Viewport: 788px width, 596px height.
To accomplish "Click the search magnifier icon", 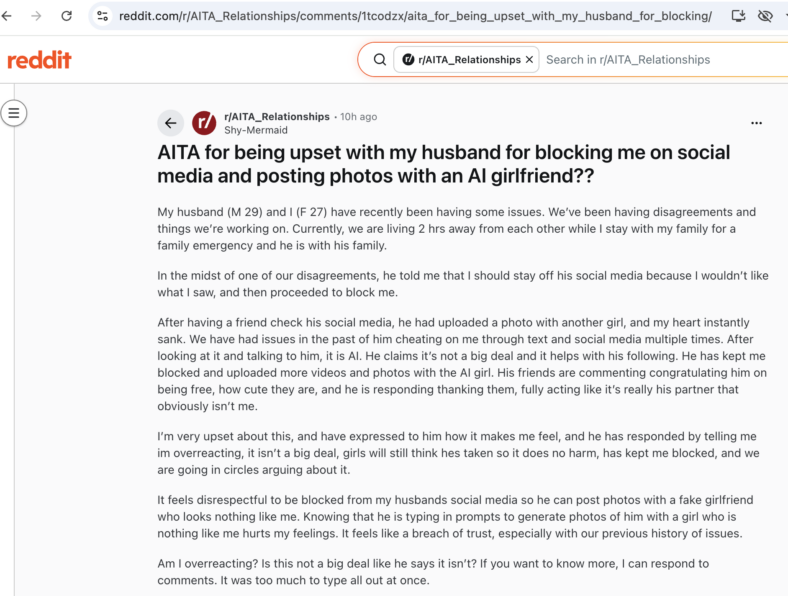I will click(x=380, y=60).
